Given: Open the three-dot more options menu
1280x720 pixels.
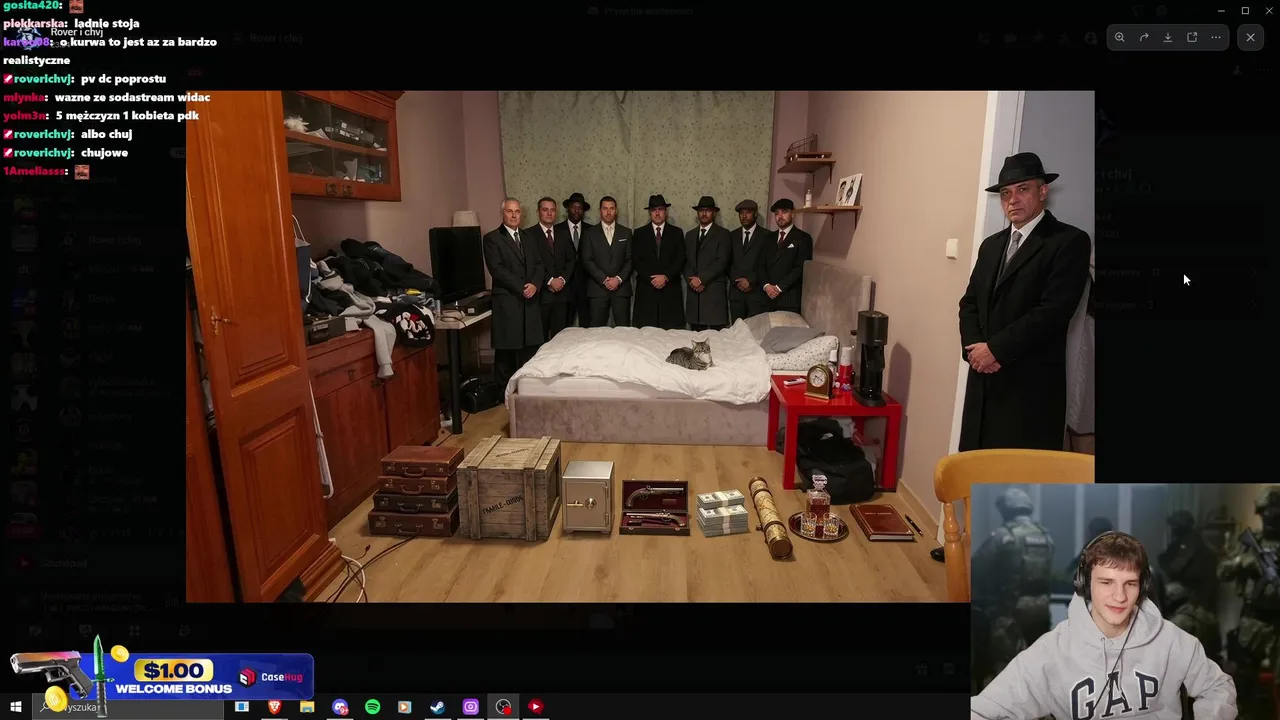Looking at the screenshot, I should [x=1216, y=37].
